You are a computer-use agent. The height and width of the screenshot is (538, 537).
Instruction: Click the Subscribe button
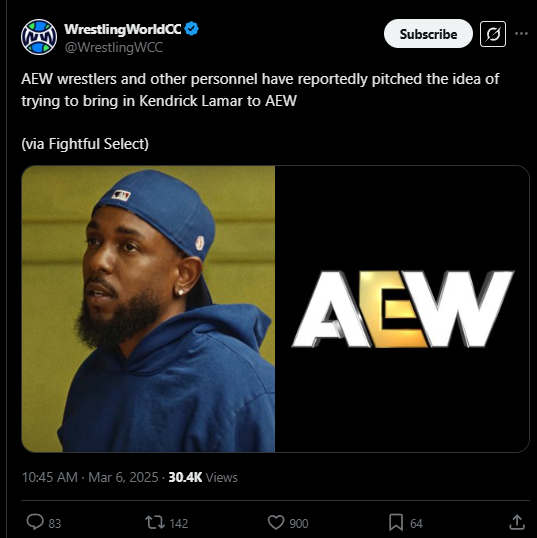[x=428, y=34]
